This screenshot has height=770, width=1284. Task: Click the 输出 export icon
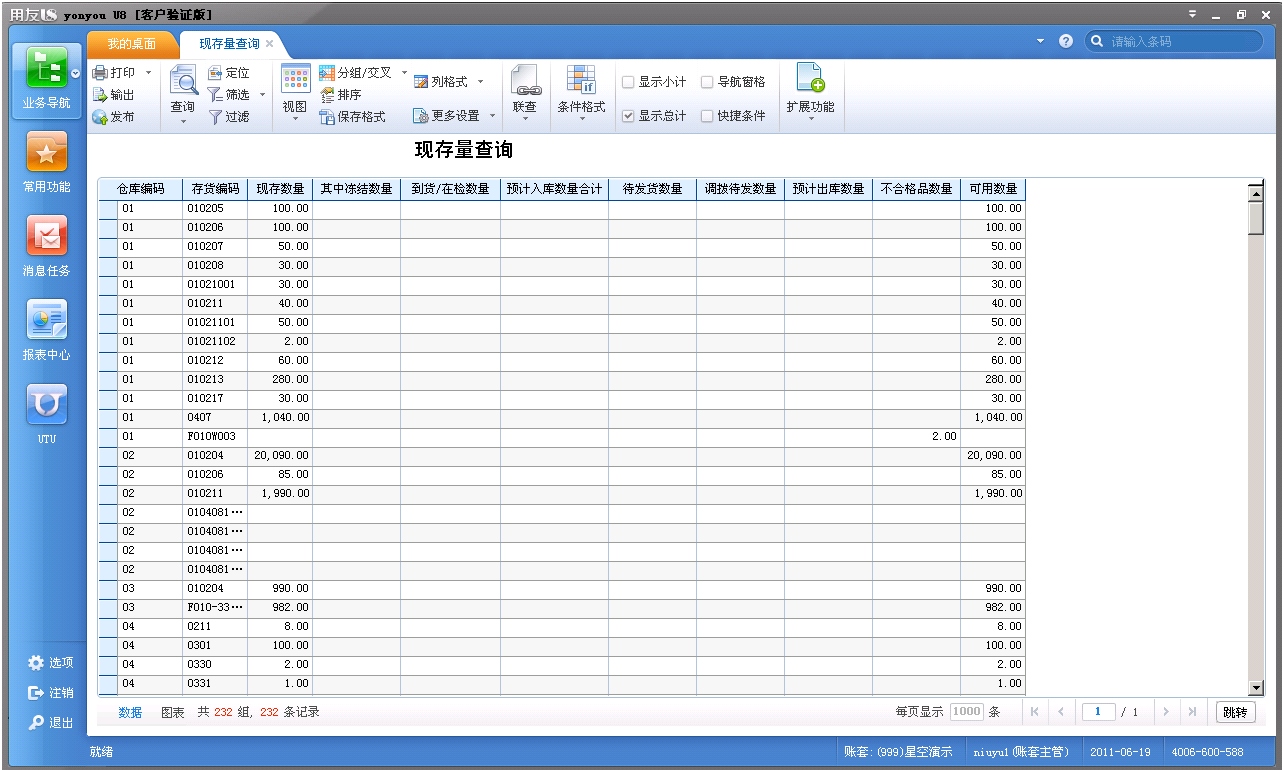(100, 95)
